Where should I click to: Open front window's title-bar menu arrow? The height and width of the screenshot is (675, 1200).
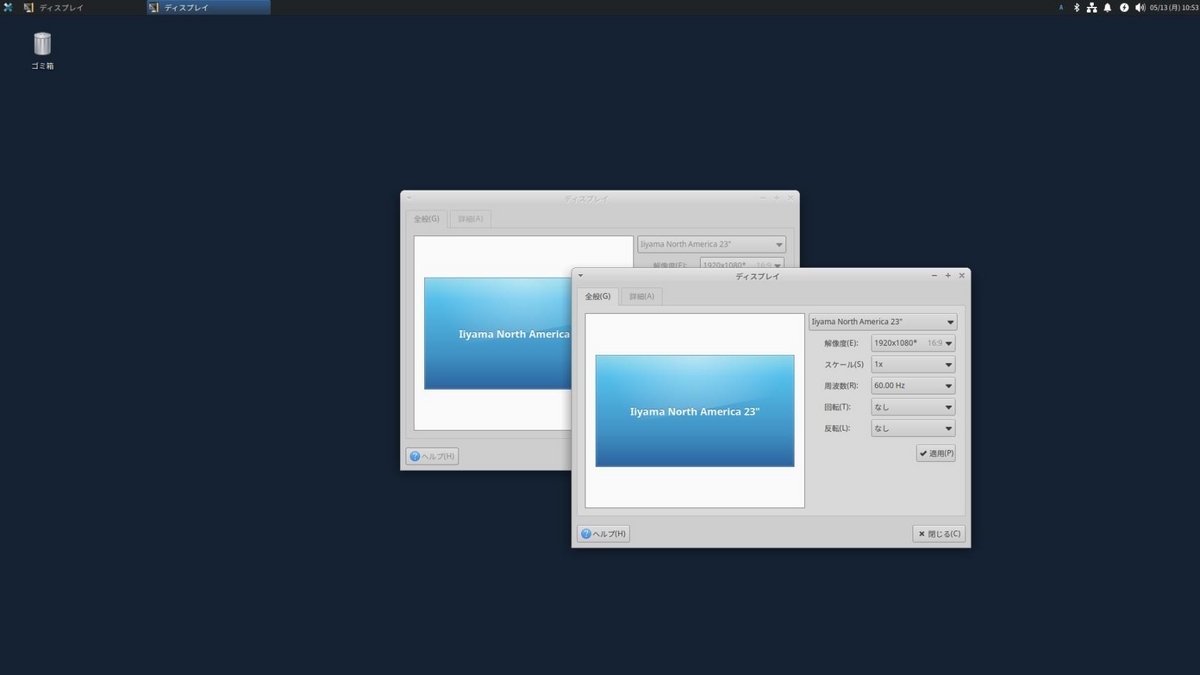580,275
